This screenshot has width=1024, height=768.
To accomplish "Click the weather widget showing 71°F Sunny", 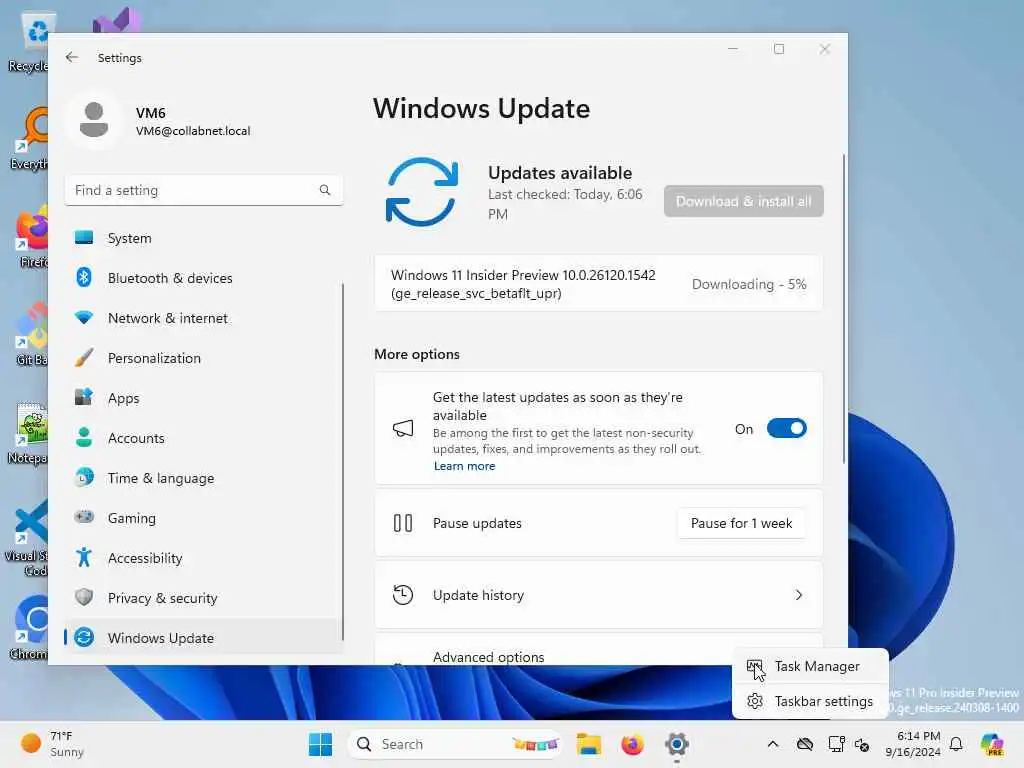I will pyautogui.click(x=52, y=744).
